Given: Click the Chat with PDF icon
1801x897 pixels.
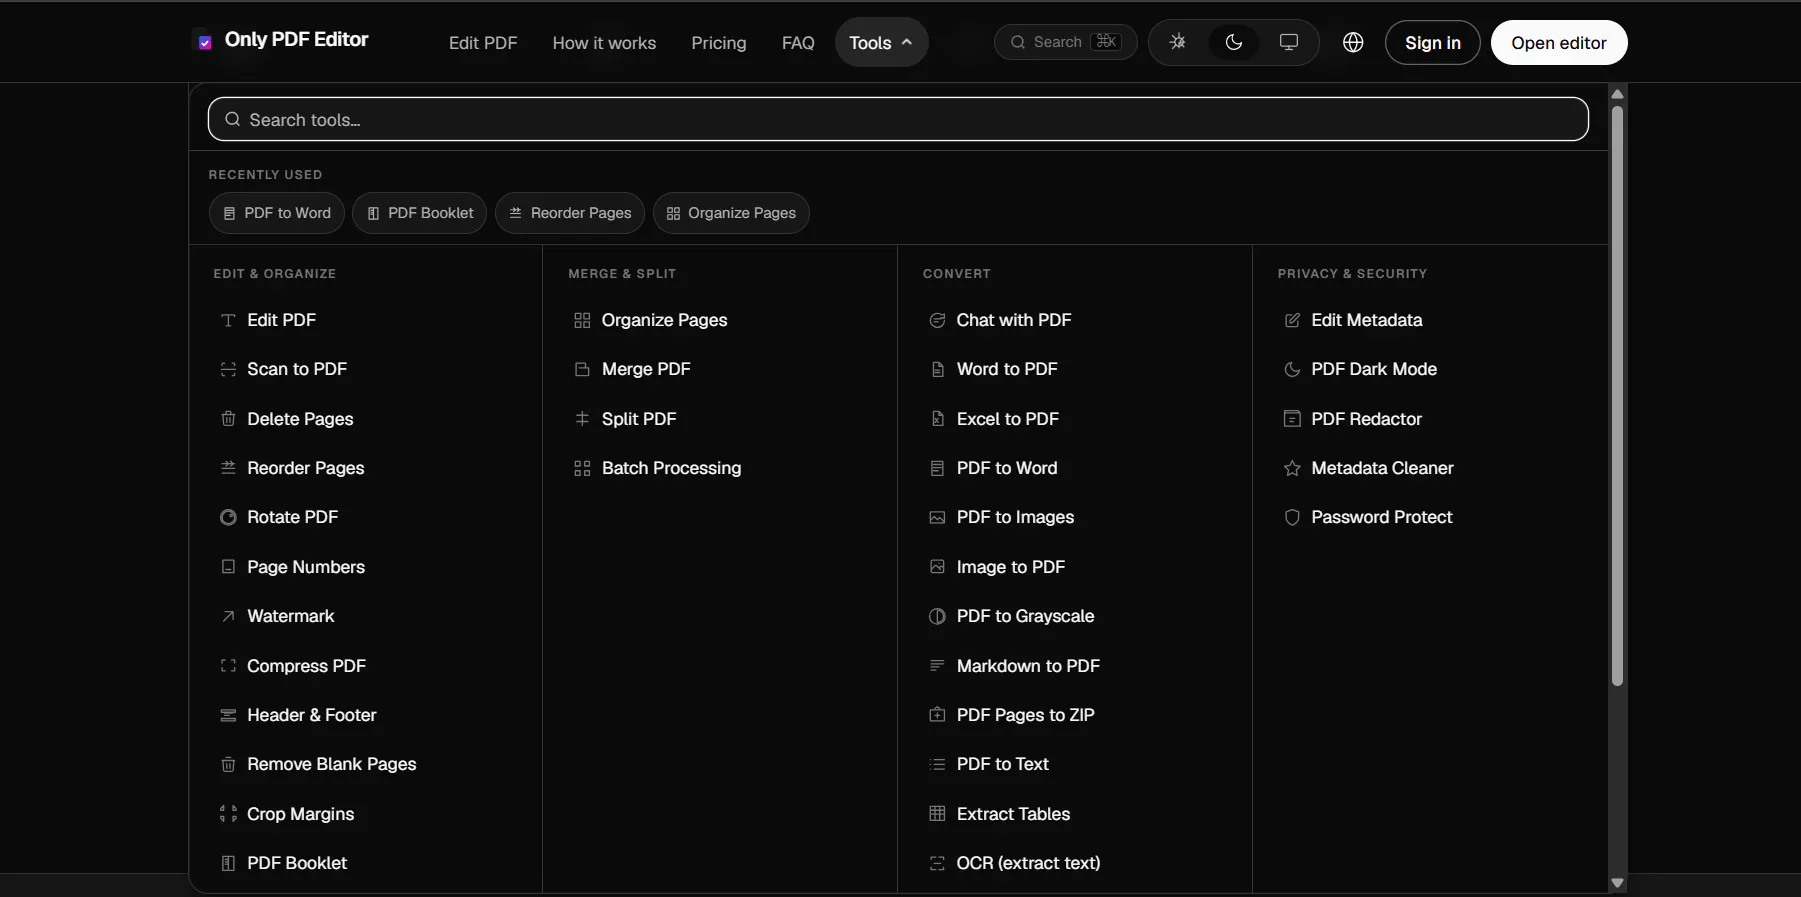Looking at the screenshot, I should (x=937, y=320).
